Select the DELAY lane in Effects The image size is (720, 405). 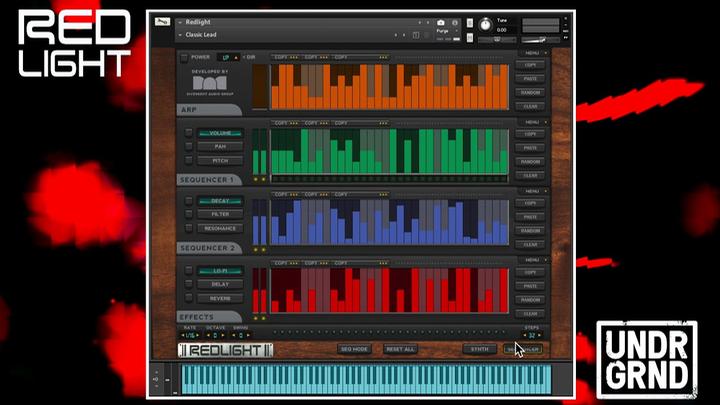point(220,284)
